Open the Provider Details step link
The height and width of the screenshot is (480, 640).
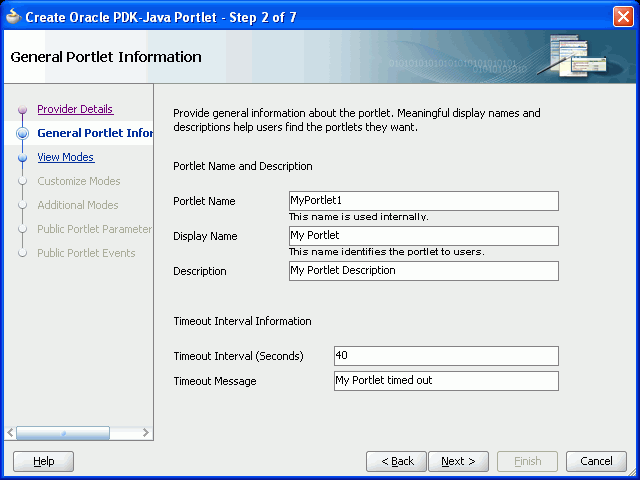(75, 109)
